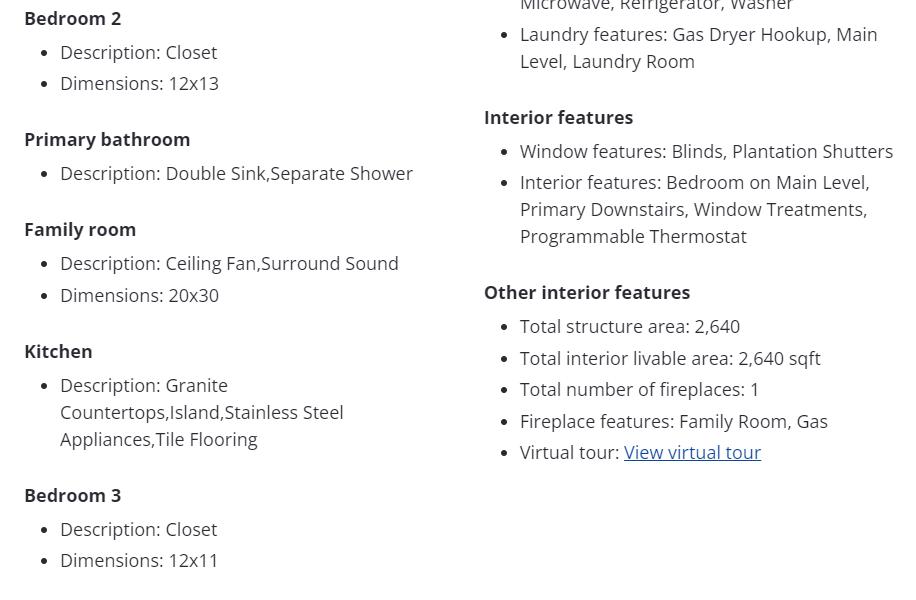Click Bedroom 3 dimensions 12x11 text
916x600 pixels.
[139, 561]
